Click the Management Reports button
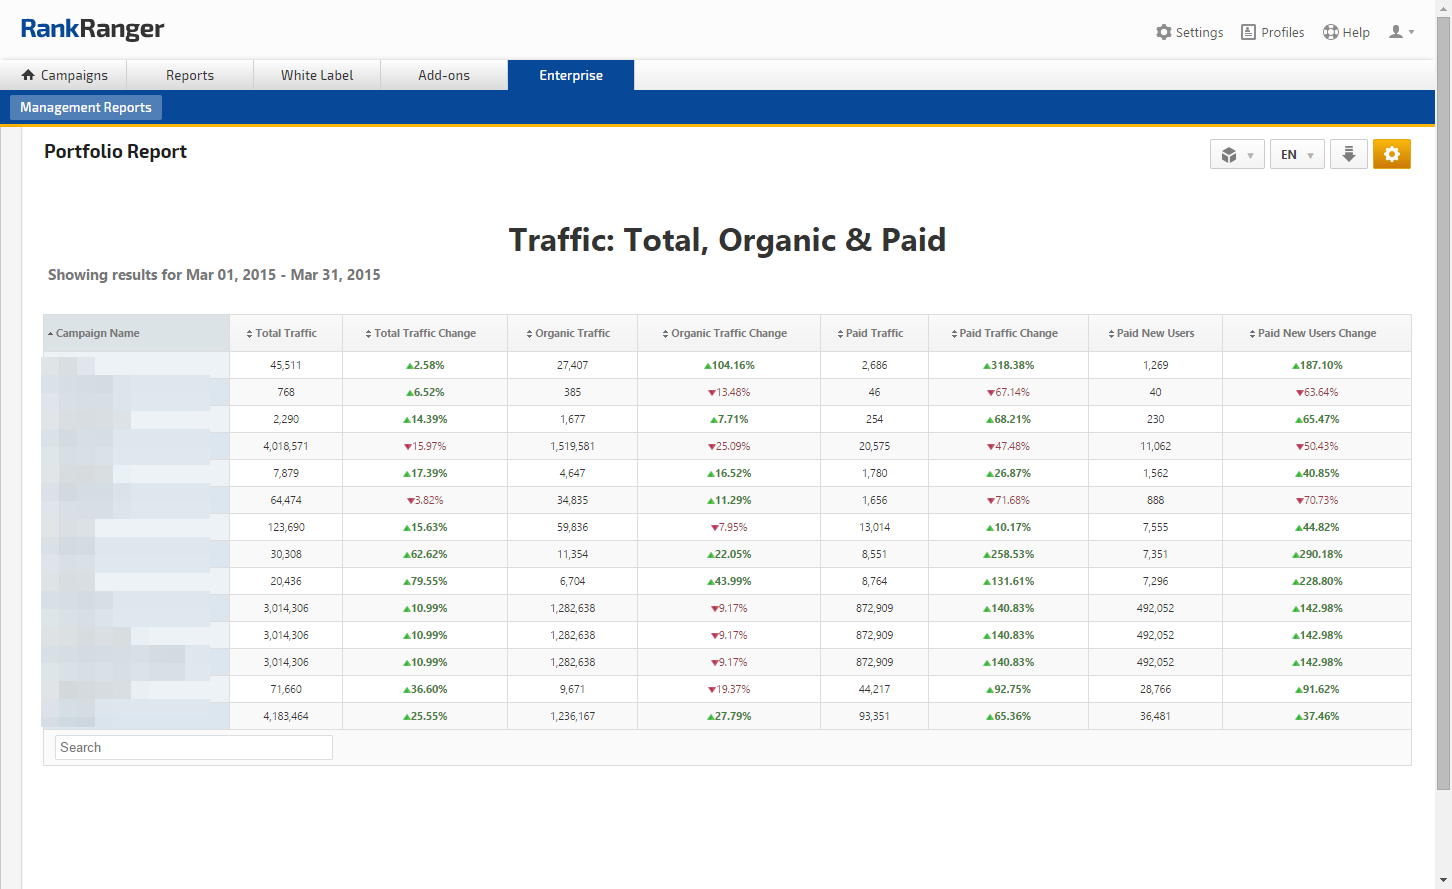The height and width of the screenshot is (889, 1452). tap(86, 107)
